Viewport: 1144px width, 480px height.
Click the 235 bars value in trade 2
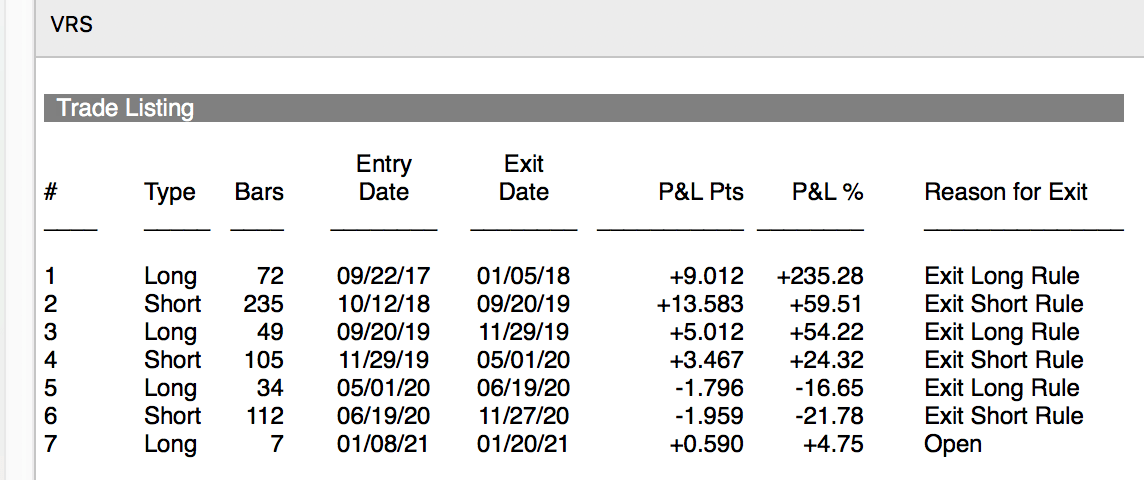(x=263, y=303)
